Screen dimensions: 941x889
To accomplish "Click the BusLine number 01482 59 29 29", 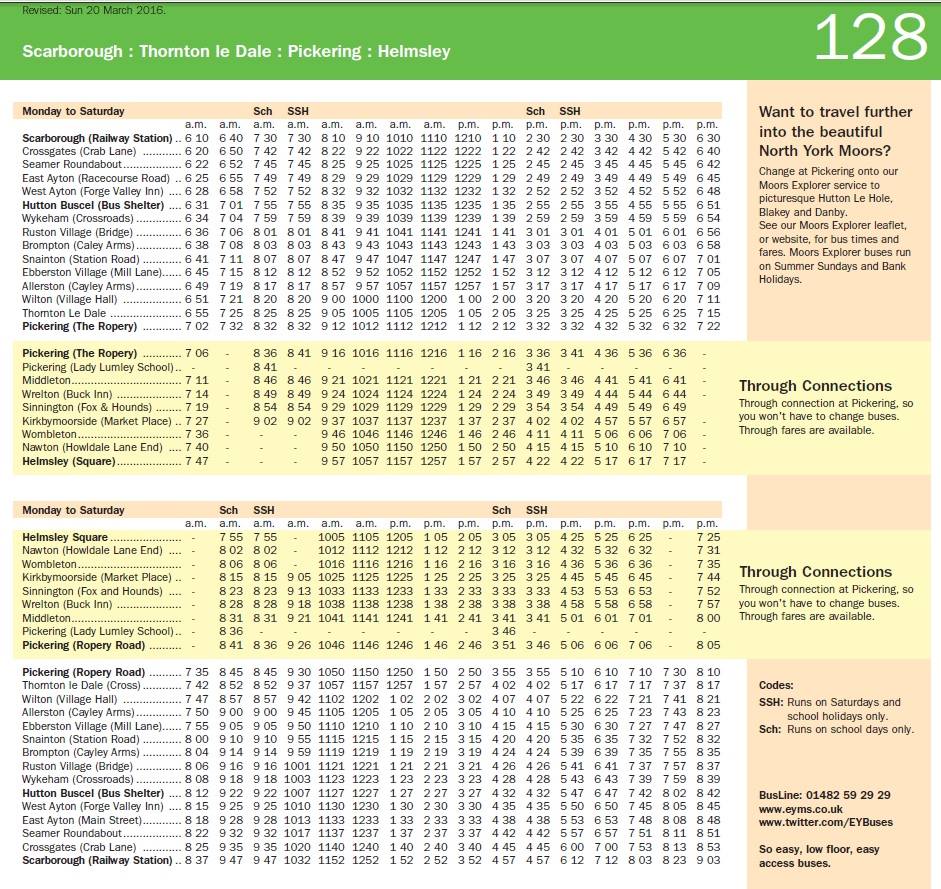I will 848,795.
